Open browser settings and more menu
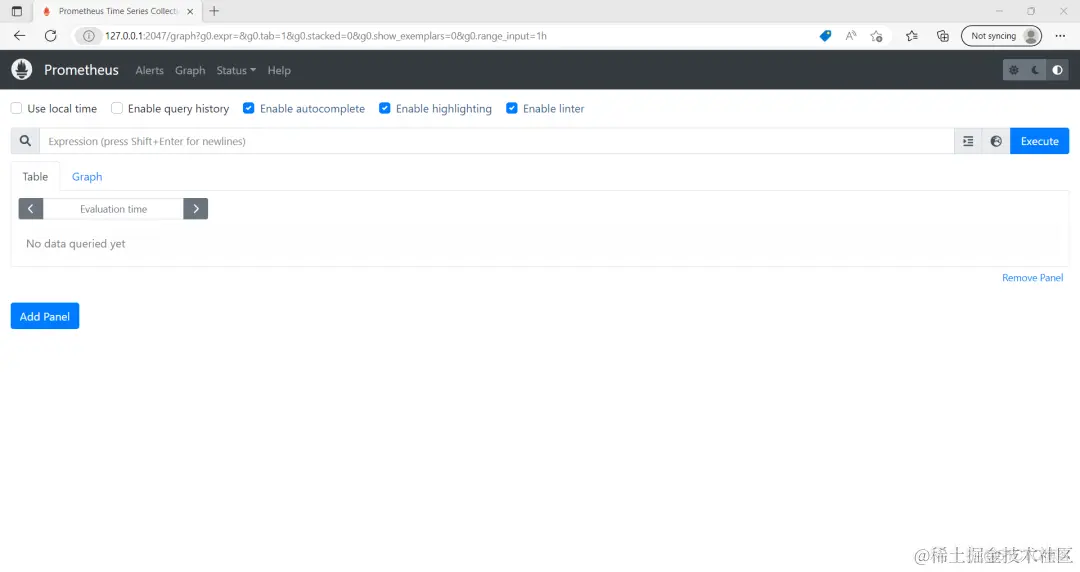Image resolution: width=1080 pixels, height=572 pixels. pyautogui.click(x=1060, y=36)
